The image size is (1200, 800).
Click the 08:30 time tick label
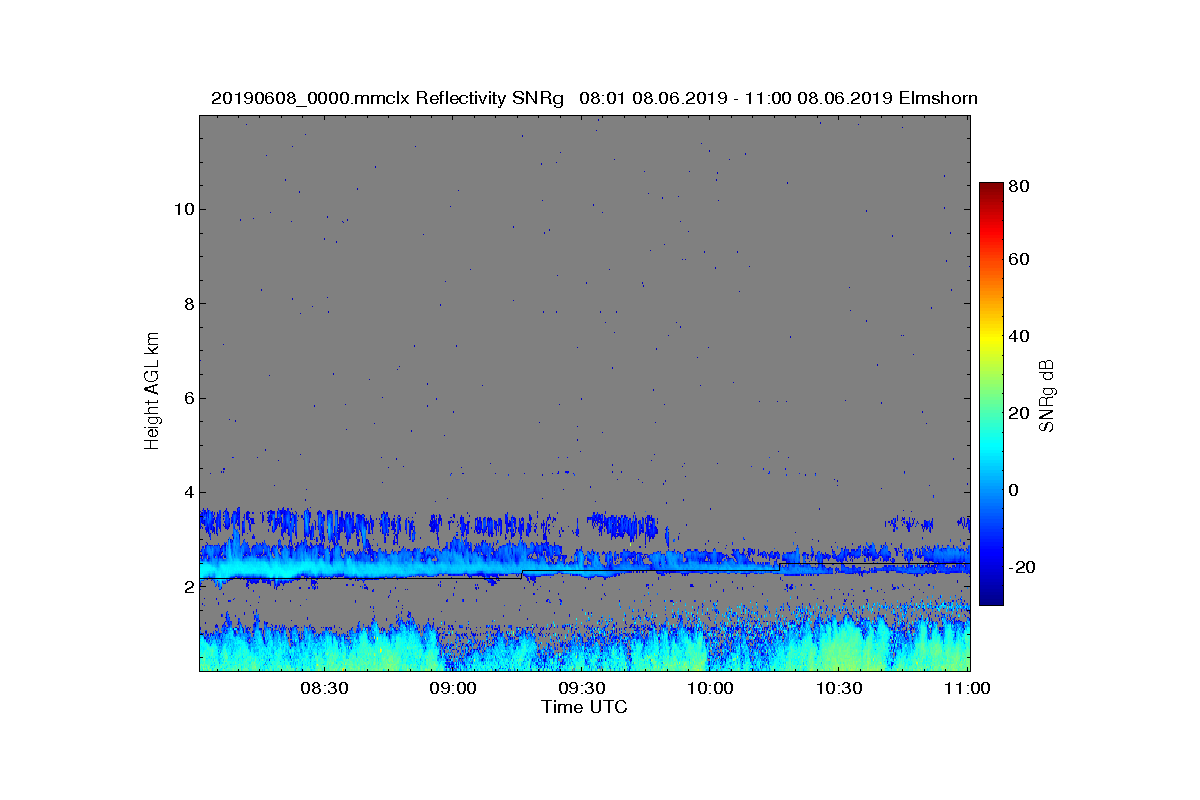pyautogui.click(x=323, y=688)
